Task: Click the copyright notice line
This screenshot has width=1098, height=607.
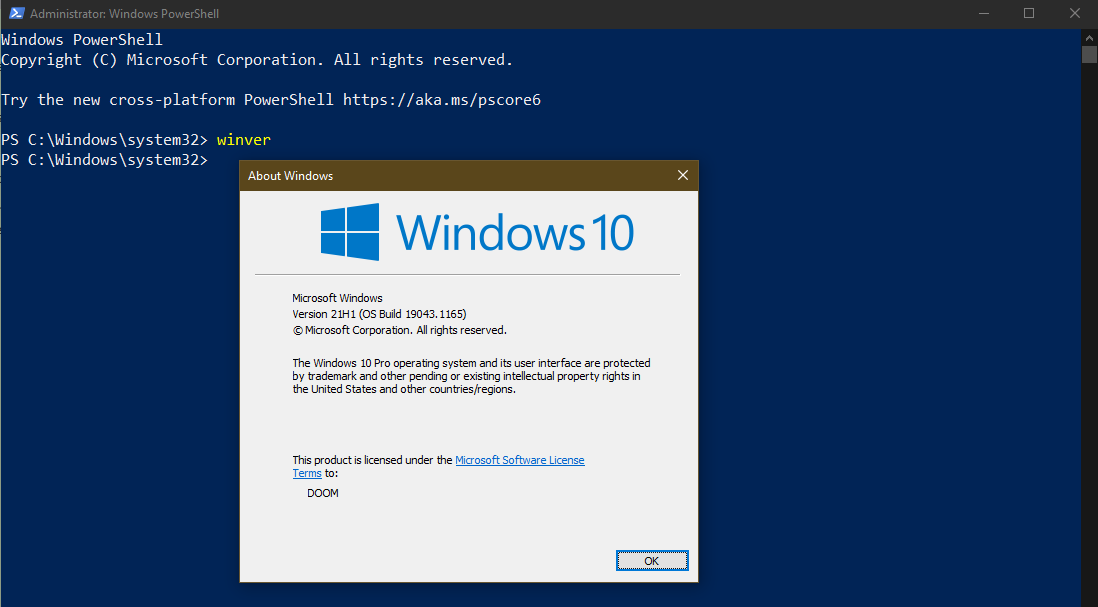Action: (x=399, y=329)
